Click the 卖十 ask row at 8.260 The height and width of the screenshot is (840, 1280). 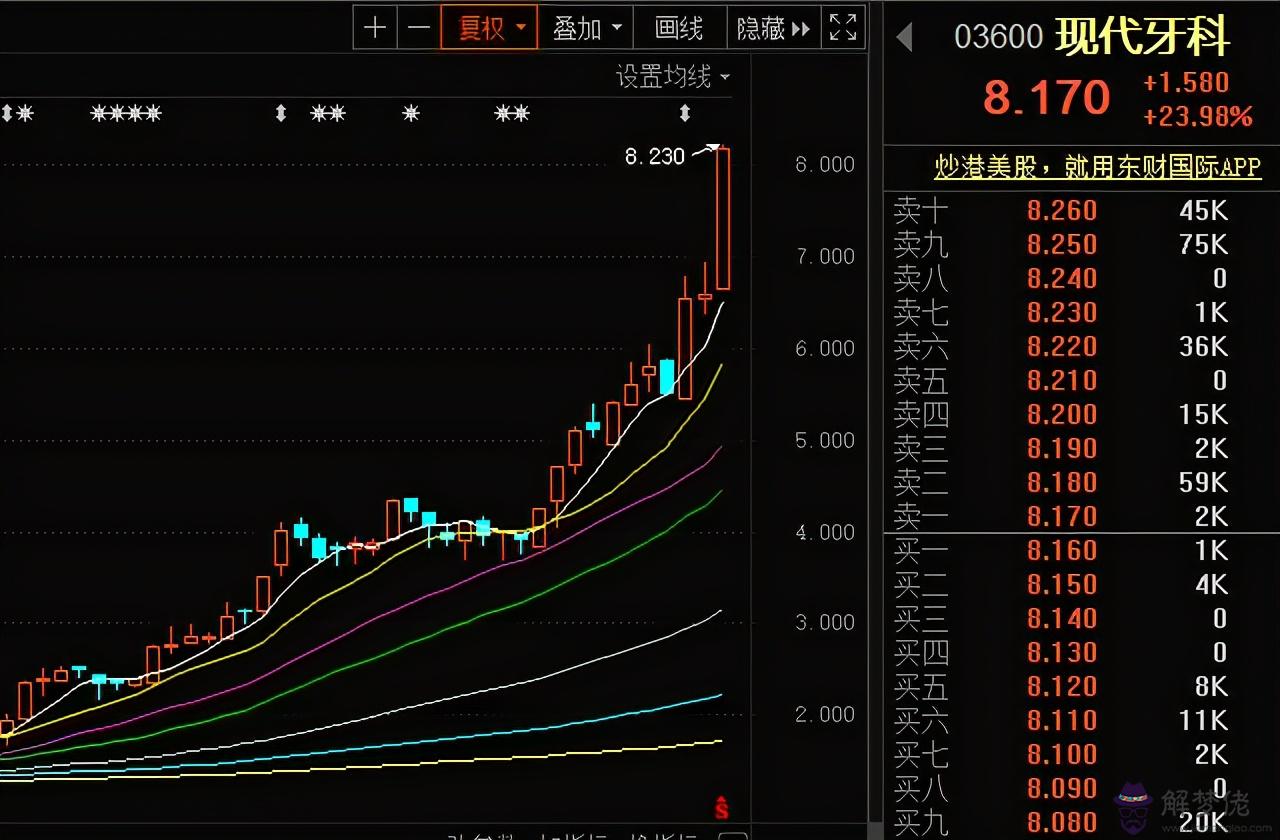(1061, 211)
